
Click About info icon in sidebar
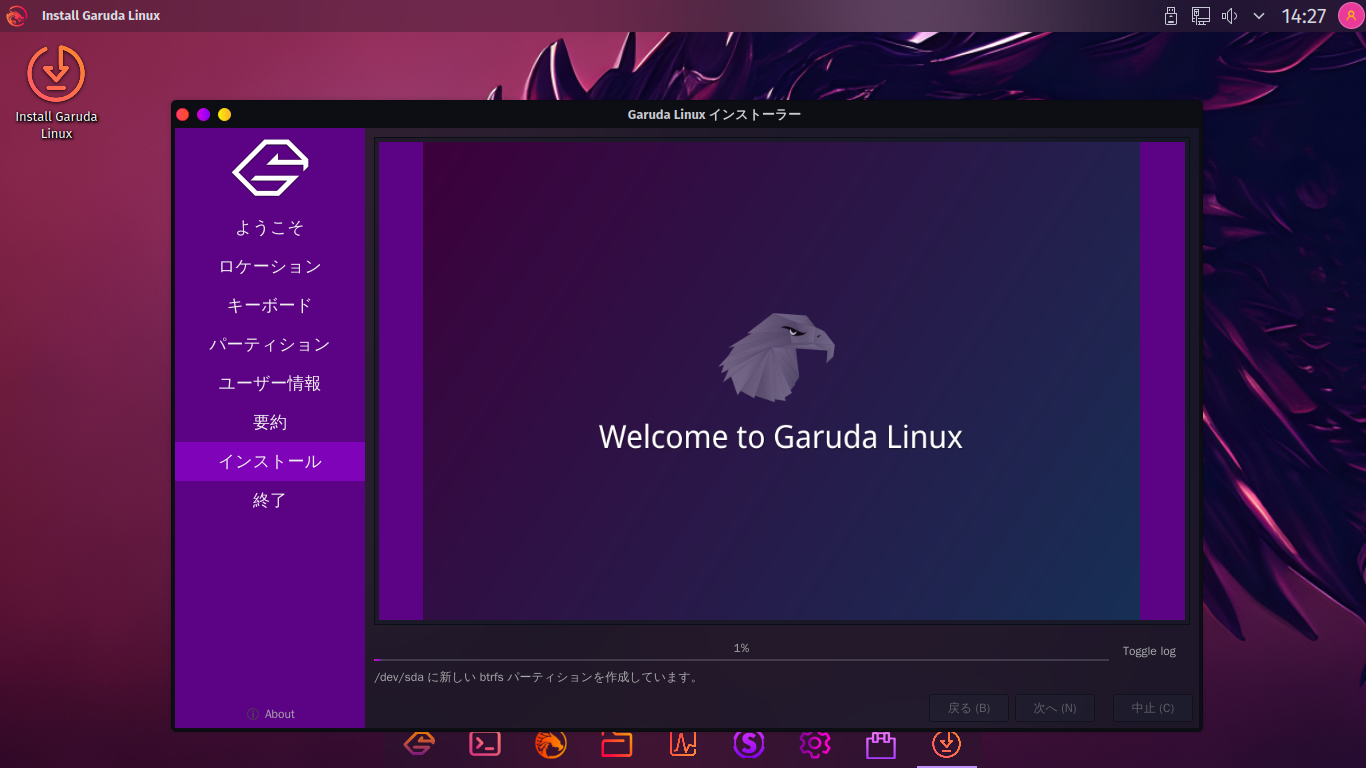(253, 714)
